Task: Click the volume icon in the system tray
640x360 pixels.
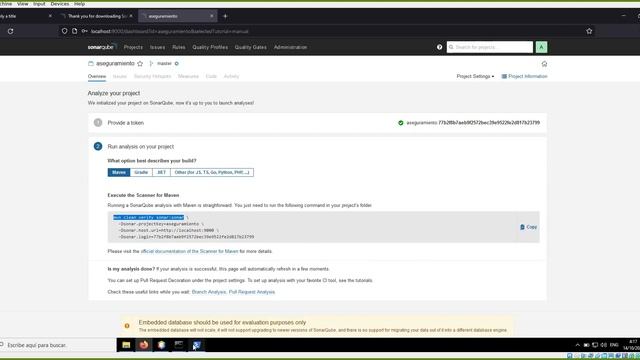Action: point(604,345)
